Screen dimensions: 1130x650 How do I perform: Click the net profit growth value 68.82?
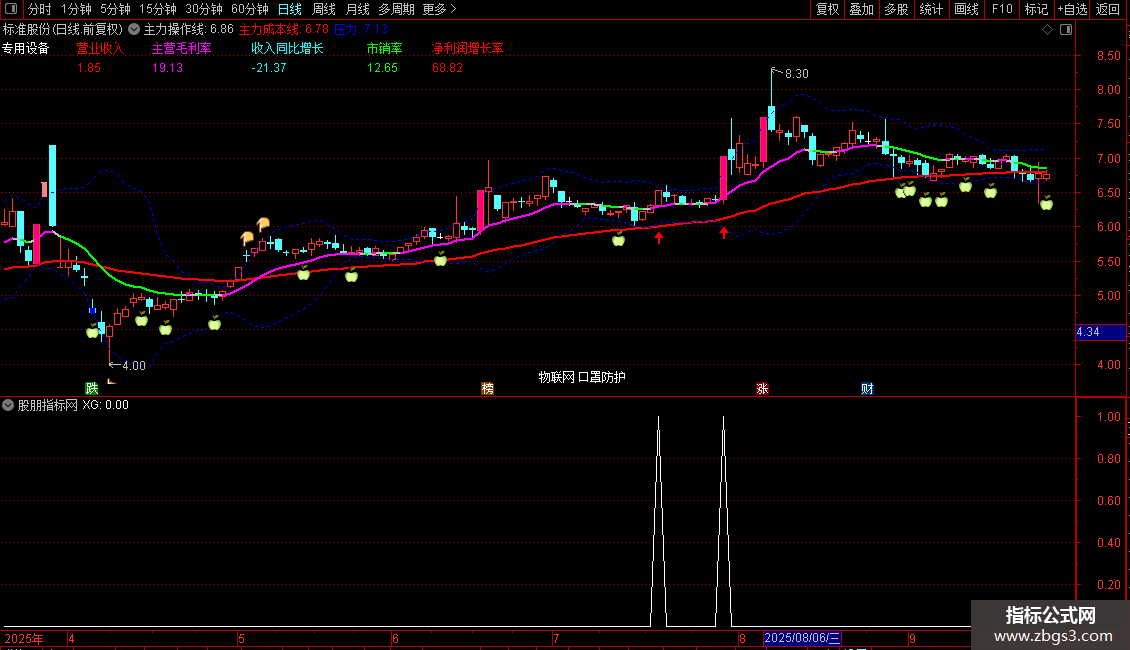point(448,68)
